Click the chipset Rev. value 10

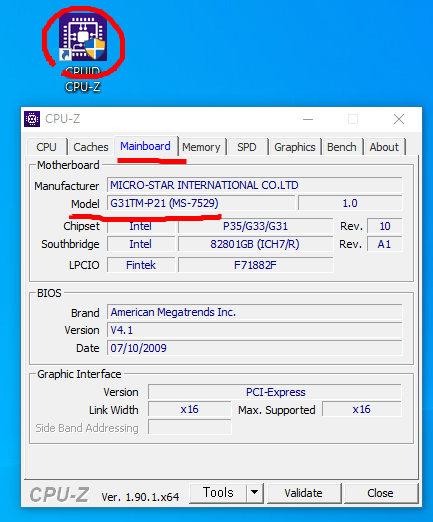click(x=385, y=226)
